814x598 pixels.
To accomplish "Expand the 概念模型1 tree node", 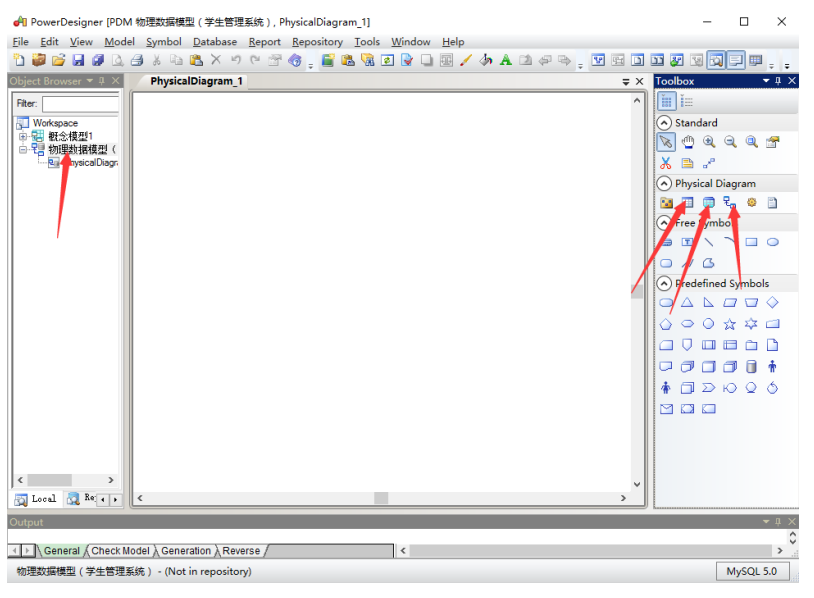I will (23, 136).
